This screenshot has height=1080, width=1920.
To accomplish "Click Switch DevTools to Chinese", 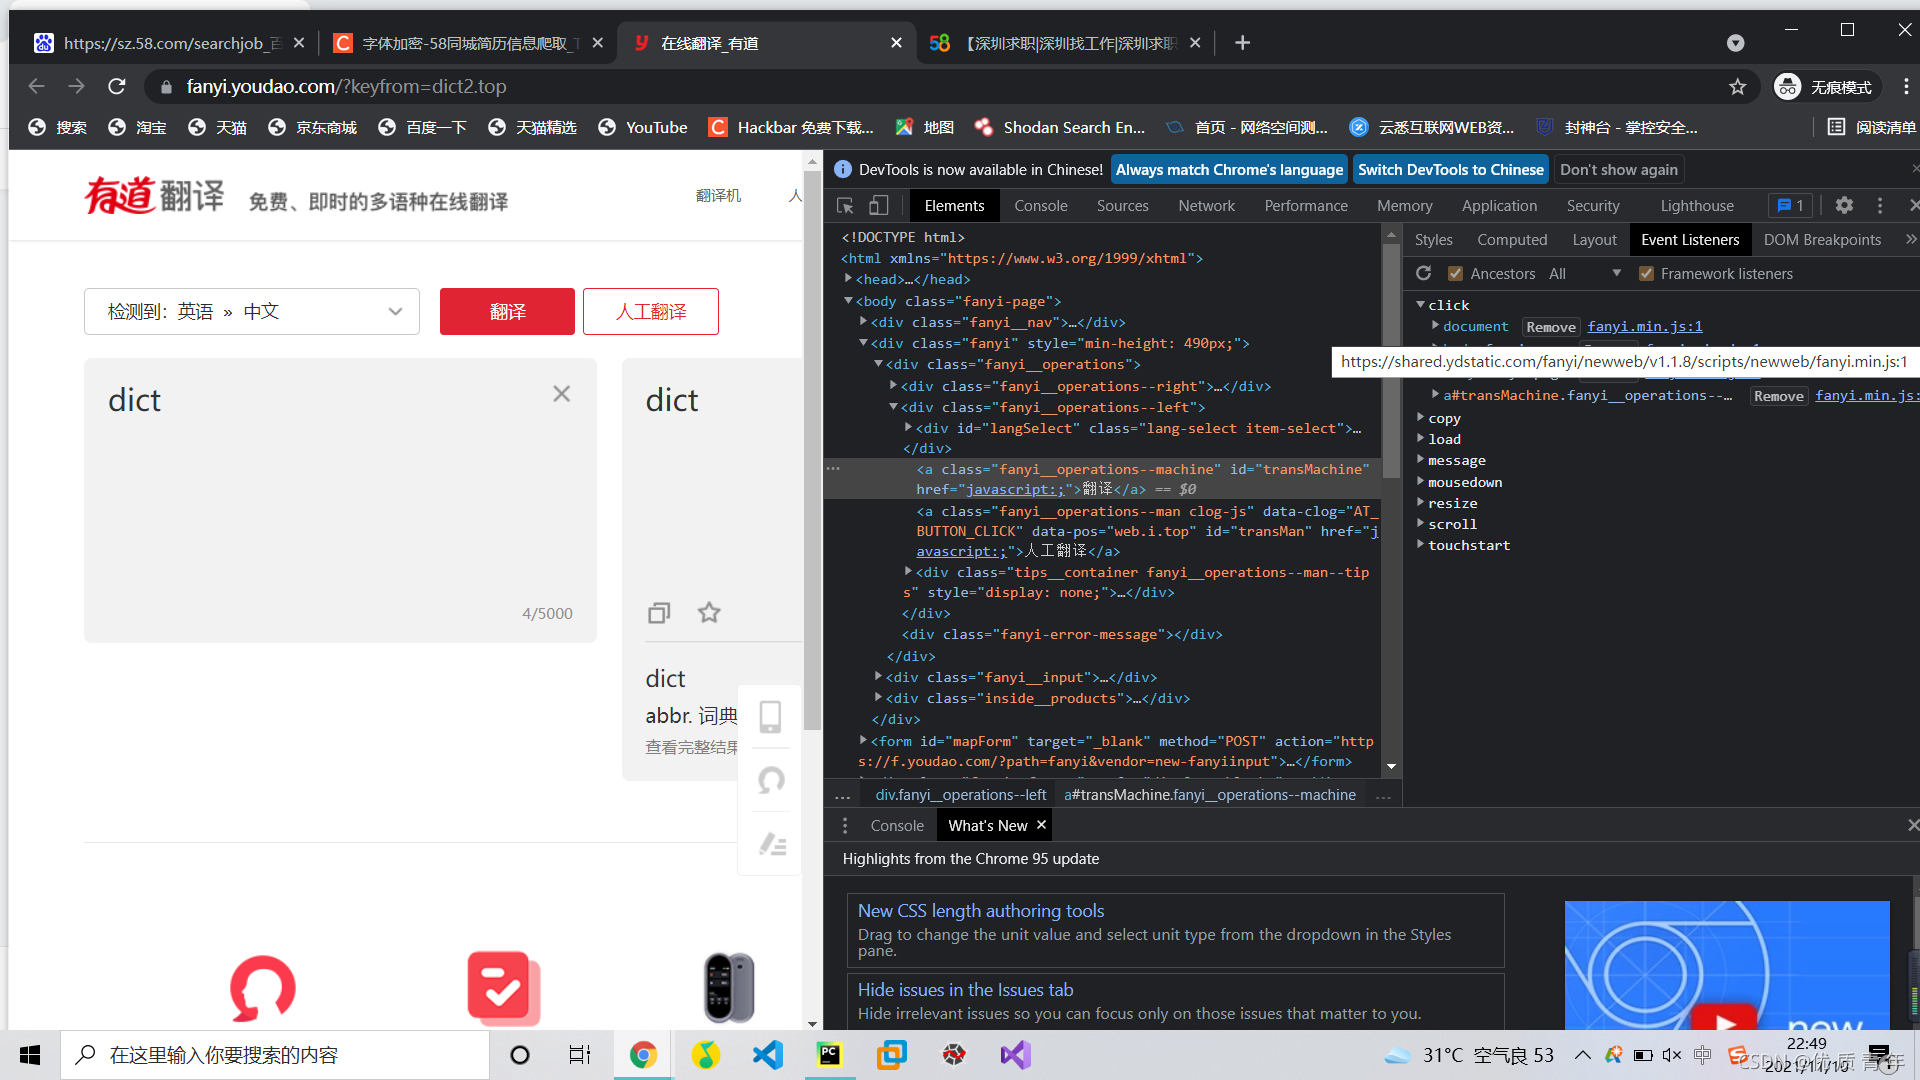I will click(1450, 169).
